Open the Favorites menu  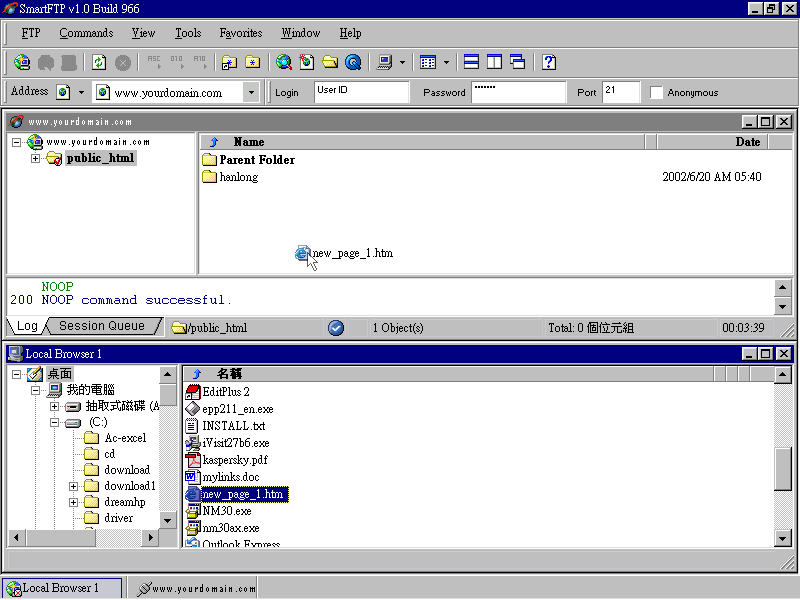click(241, 33)
